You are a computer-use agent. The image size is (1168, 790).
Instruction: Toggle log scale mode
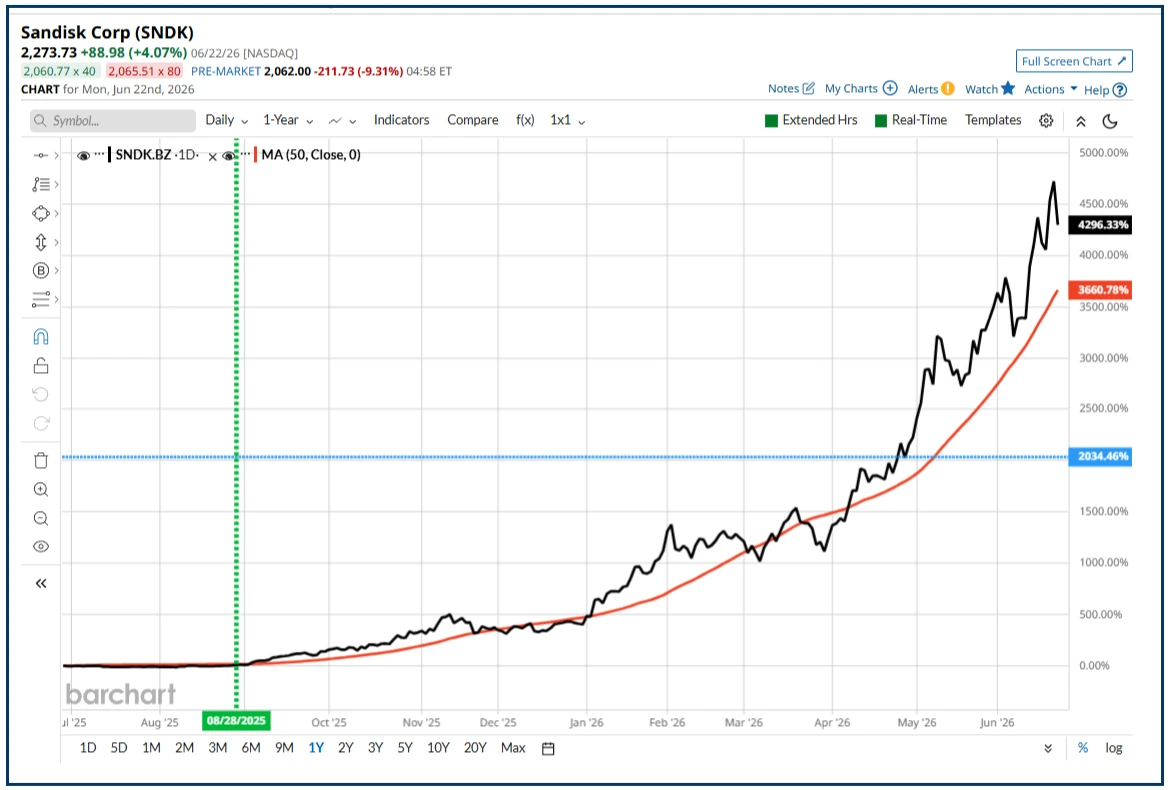(x=1114, y=748)
